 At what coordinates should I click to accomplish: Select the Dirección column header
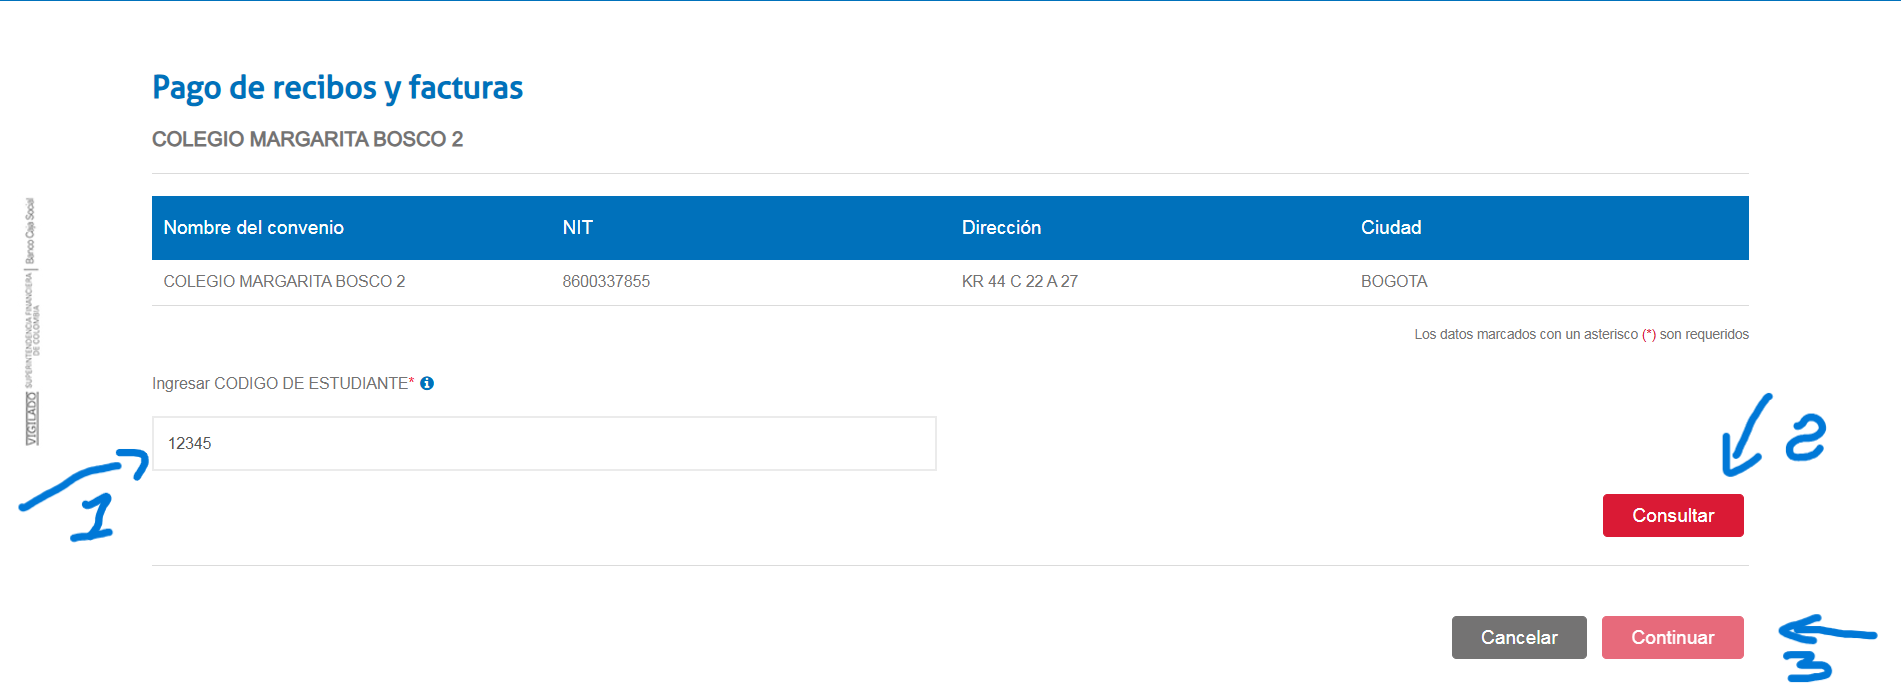point(1001,228)
